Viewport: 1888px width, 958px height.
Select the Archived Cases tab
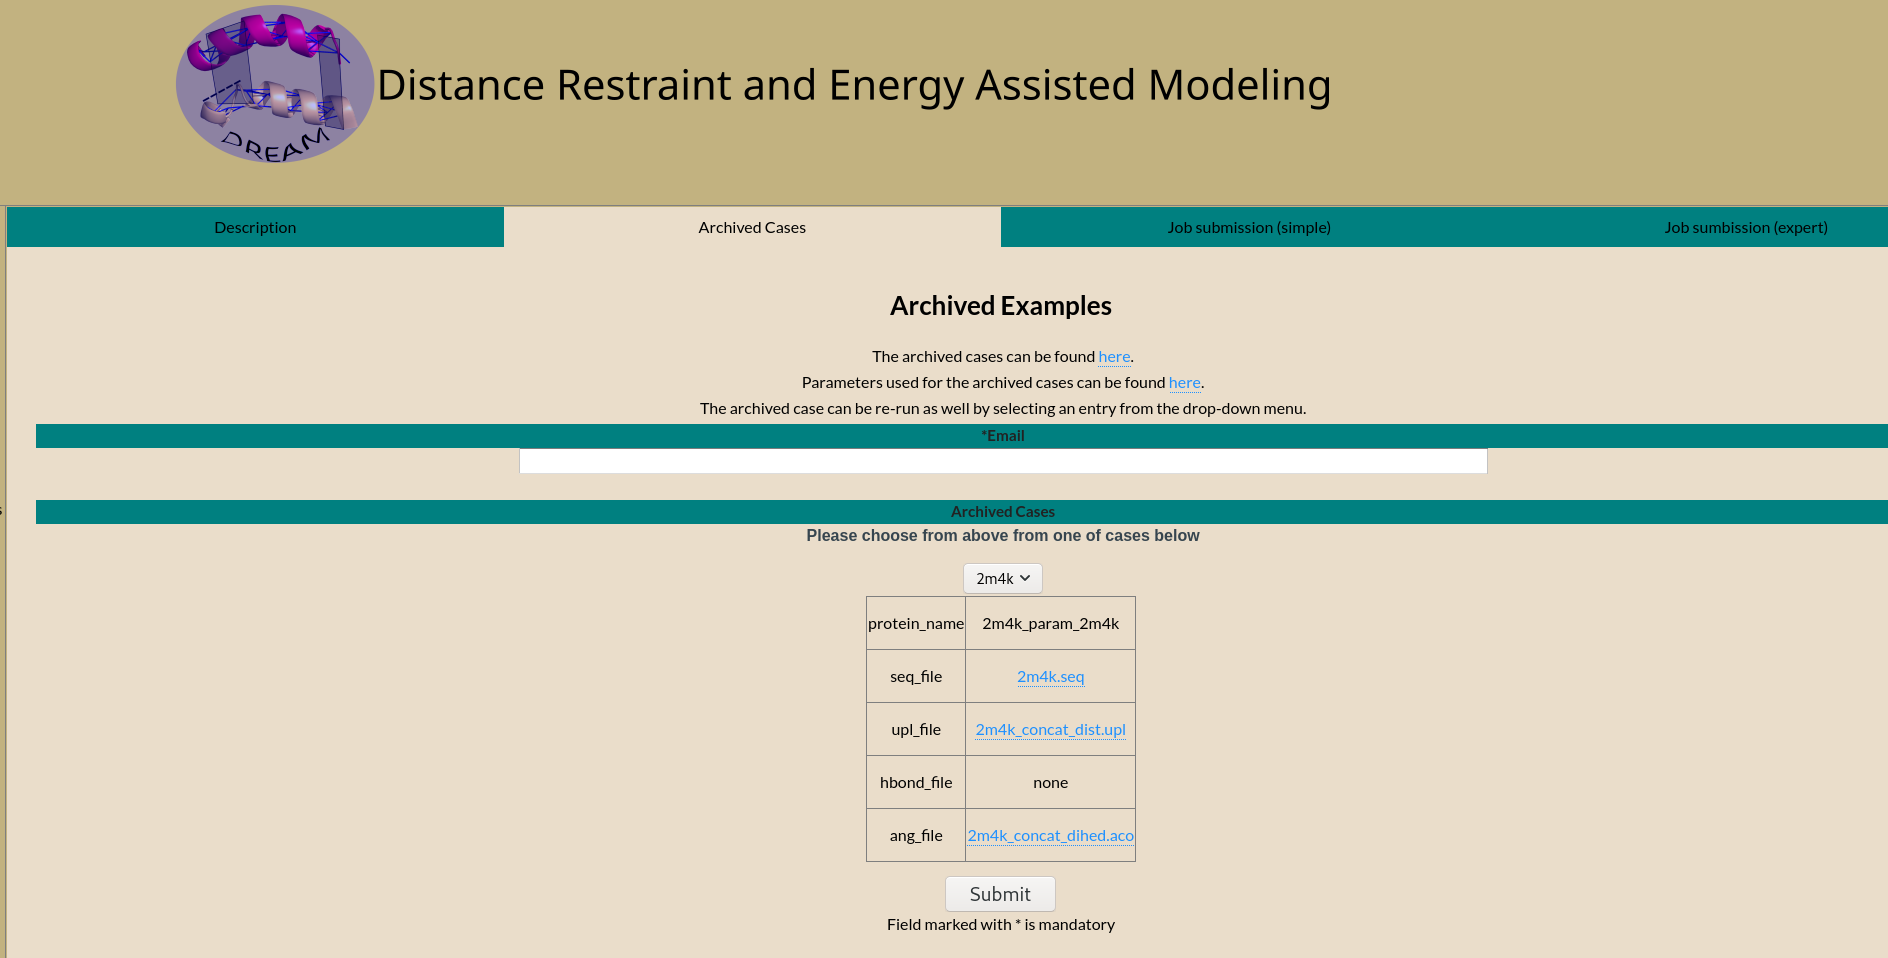(x=752, y=227)
